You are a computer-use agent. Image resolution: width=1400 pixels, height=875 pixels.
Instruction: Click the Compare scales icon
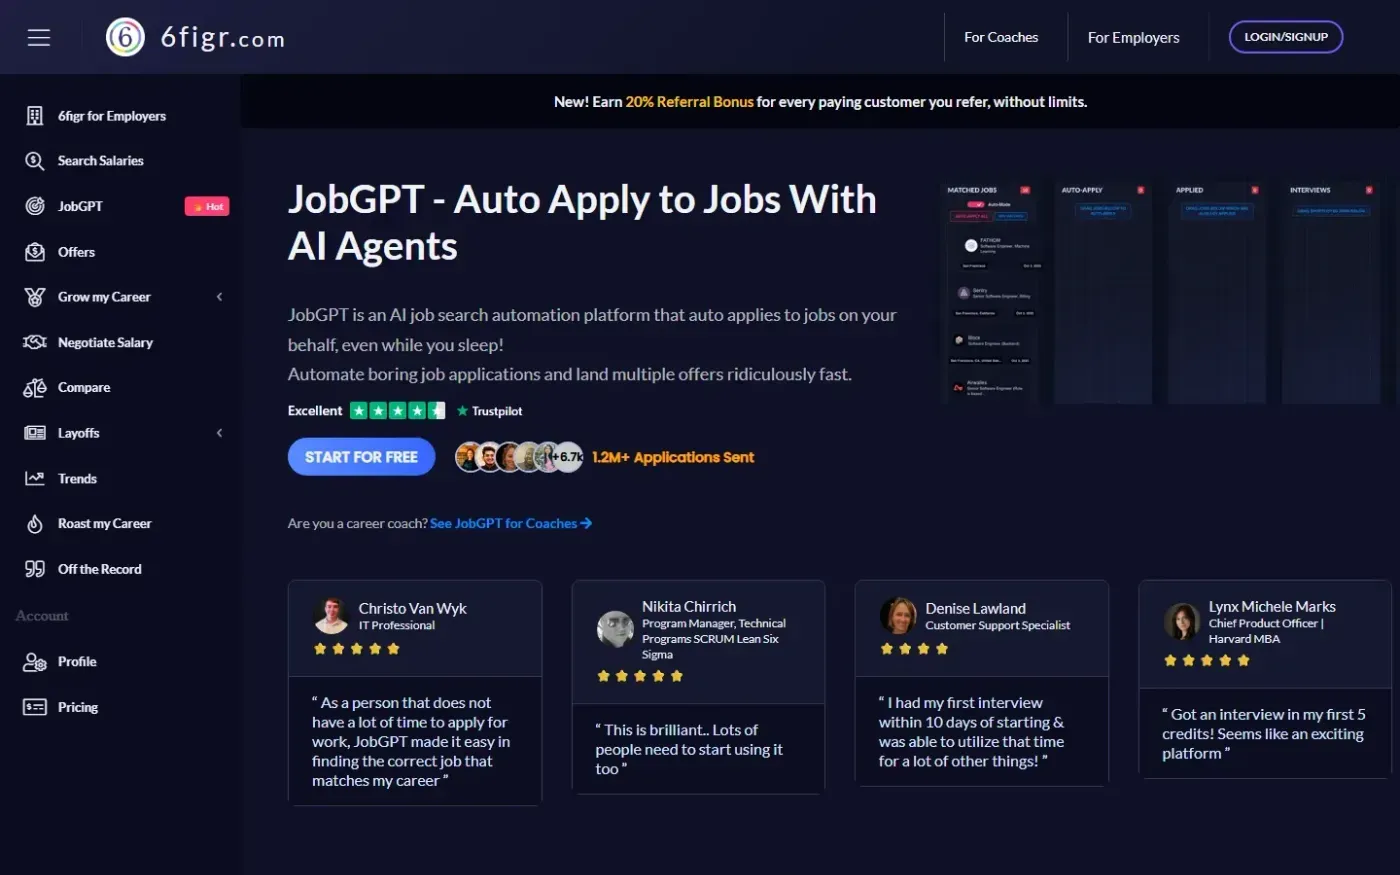(x=35, y=388)
